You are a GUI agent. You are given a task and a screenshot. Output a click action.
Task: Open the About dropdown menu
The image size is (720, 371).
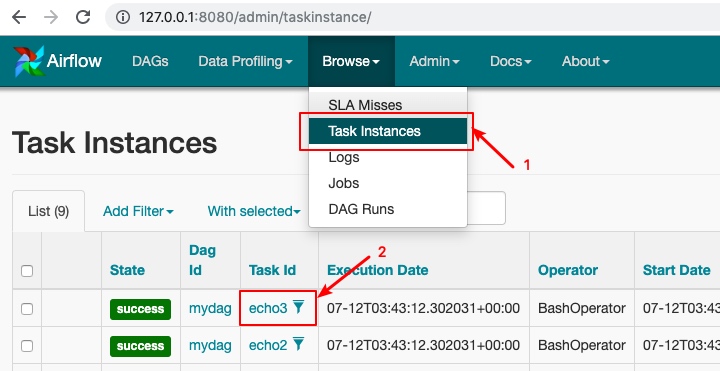585,61
